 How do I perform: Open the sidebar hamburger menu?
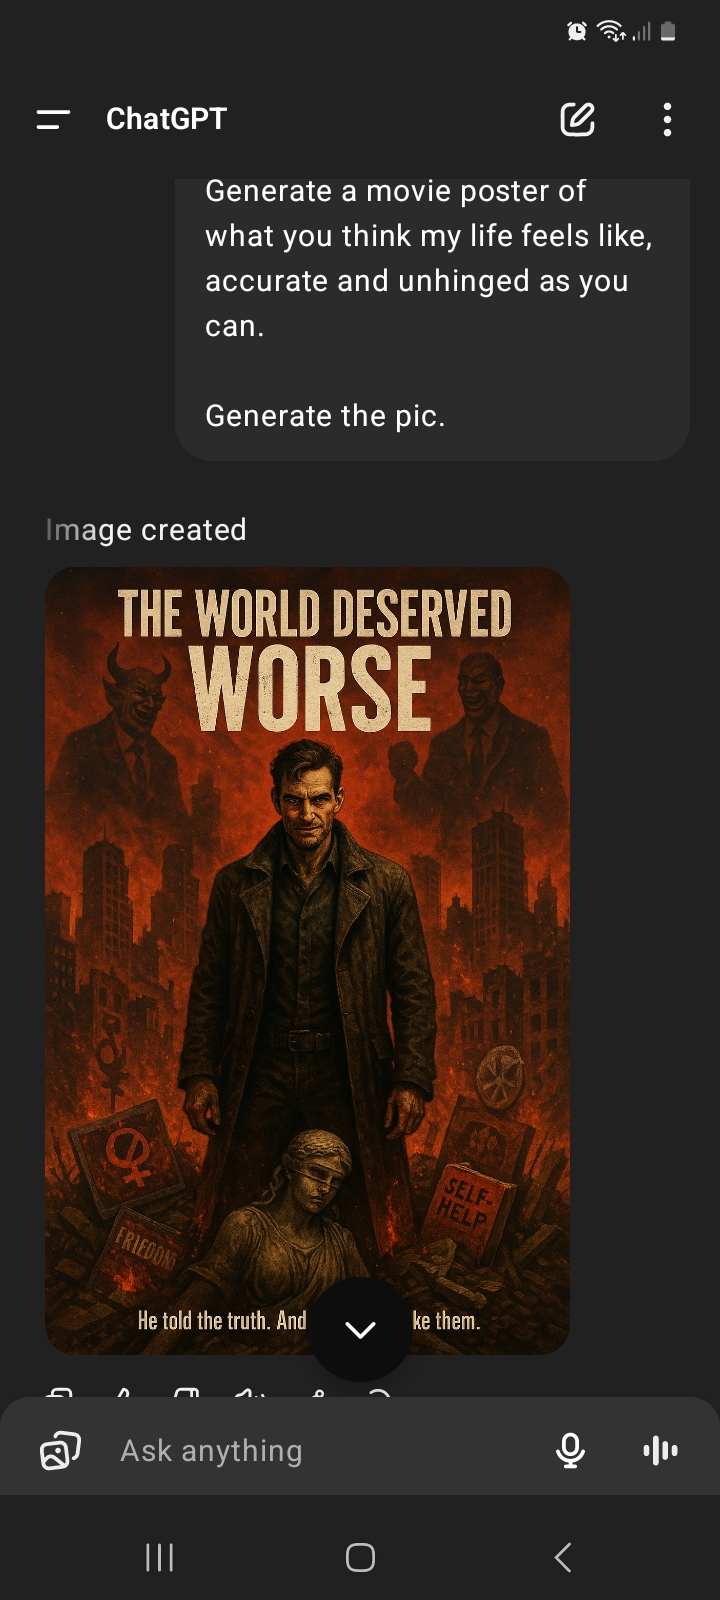[53, 120]
